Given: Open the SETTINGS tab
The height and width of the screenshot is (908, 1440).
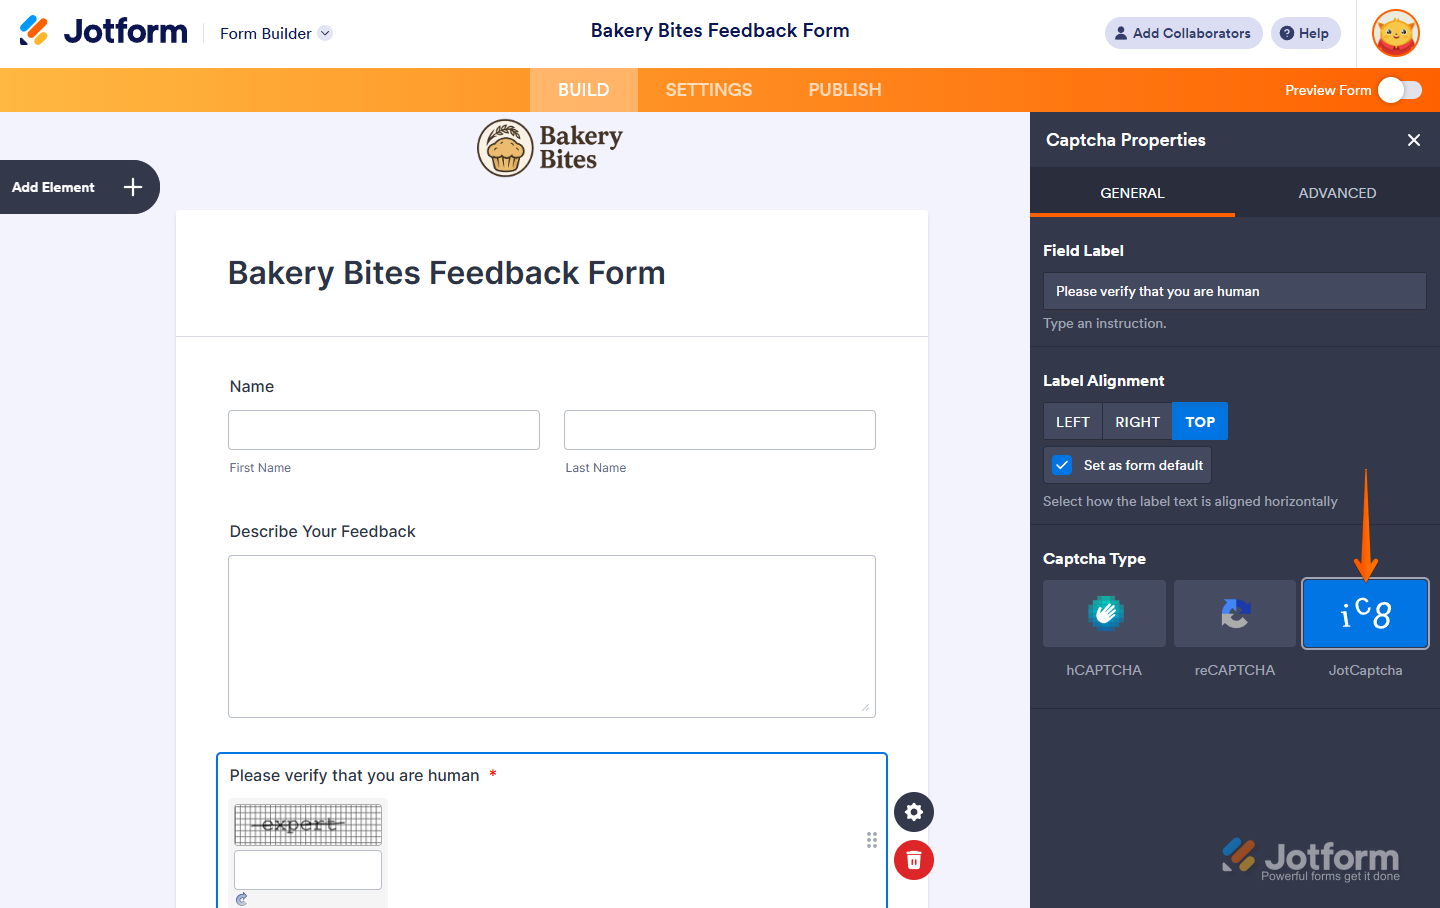Looking at the screenshot, I should (x=709, y=90).
